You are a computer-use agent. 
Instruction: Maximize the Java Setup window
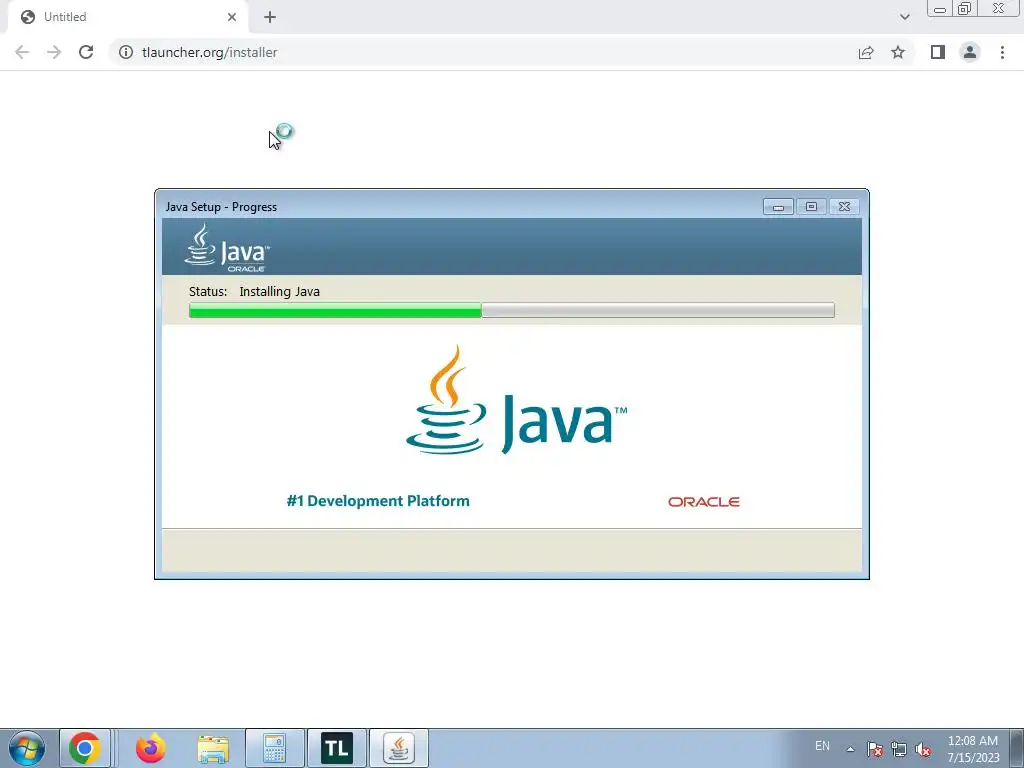(811, 207)
